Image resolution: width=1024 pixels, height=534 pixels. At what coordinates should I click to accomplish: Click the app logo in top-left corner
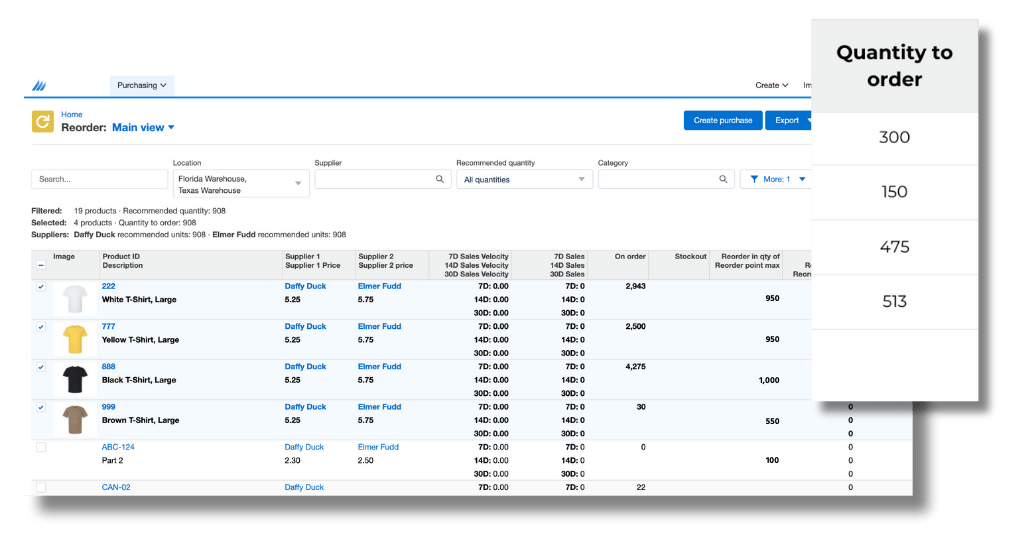pyautogui.click(x=39, y=86)
